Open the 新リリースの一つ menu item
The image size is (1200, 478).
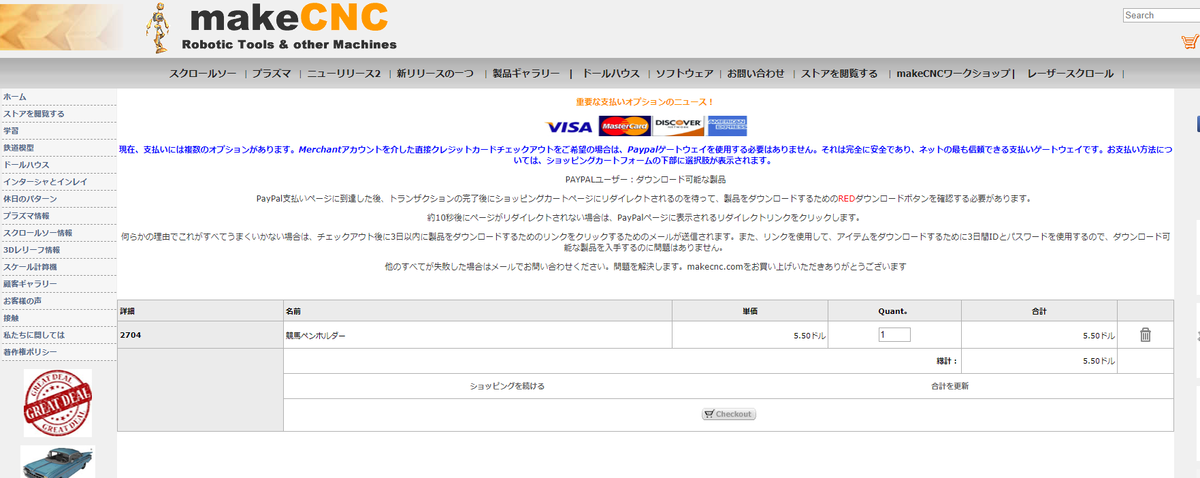click(435, 73)
